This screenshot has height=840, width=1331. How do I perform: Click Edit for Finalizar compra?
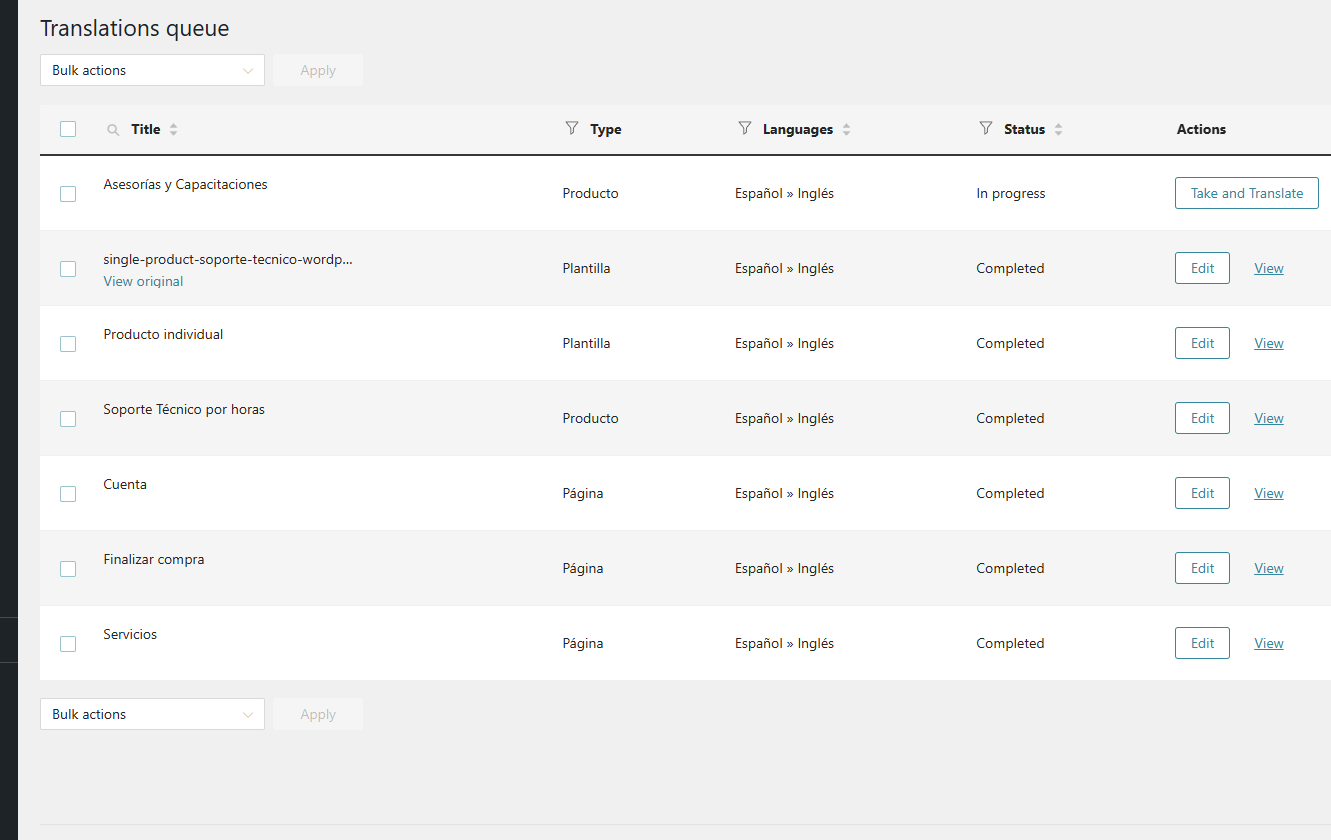coord(1202,568)
